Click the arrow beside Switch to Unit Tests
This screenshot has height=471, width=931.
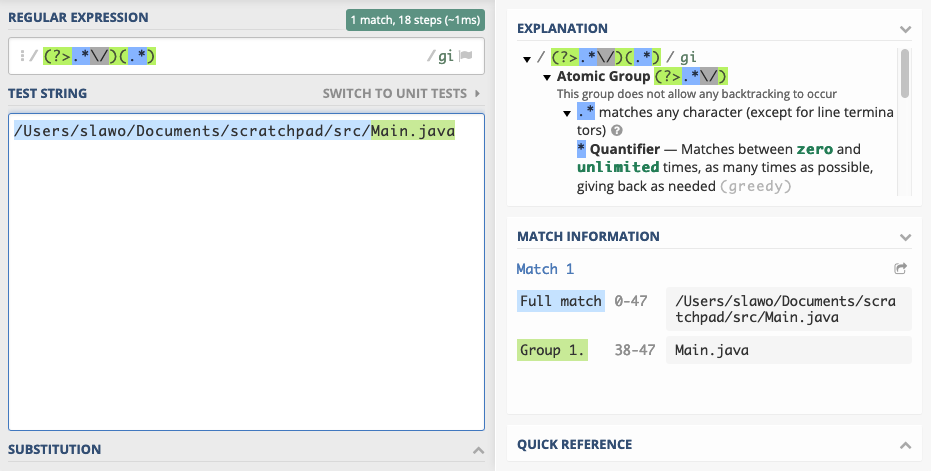click(x=477, y=93)
